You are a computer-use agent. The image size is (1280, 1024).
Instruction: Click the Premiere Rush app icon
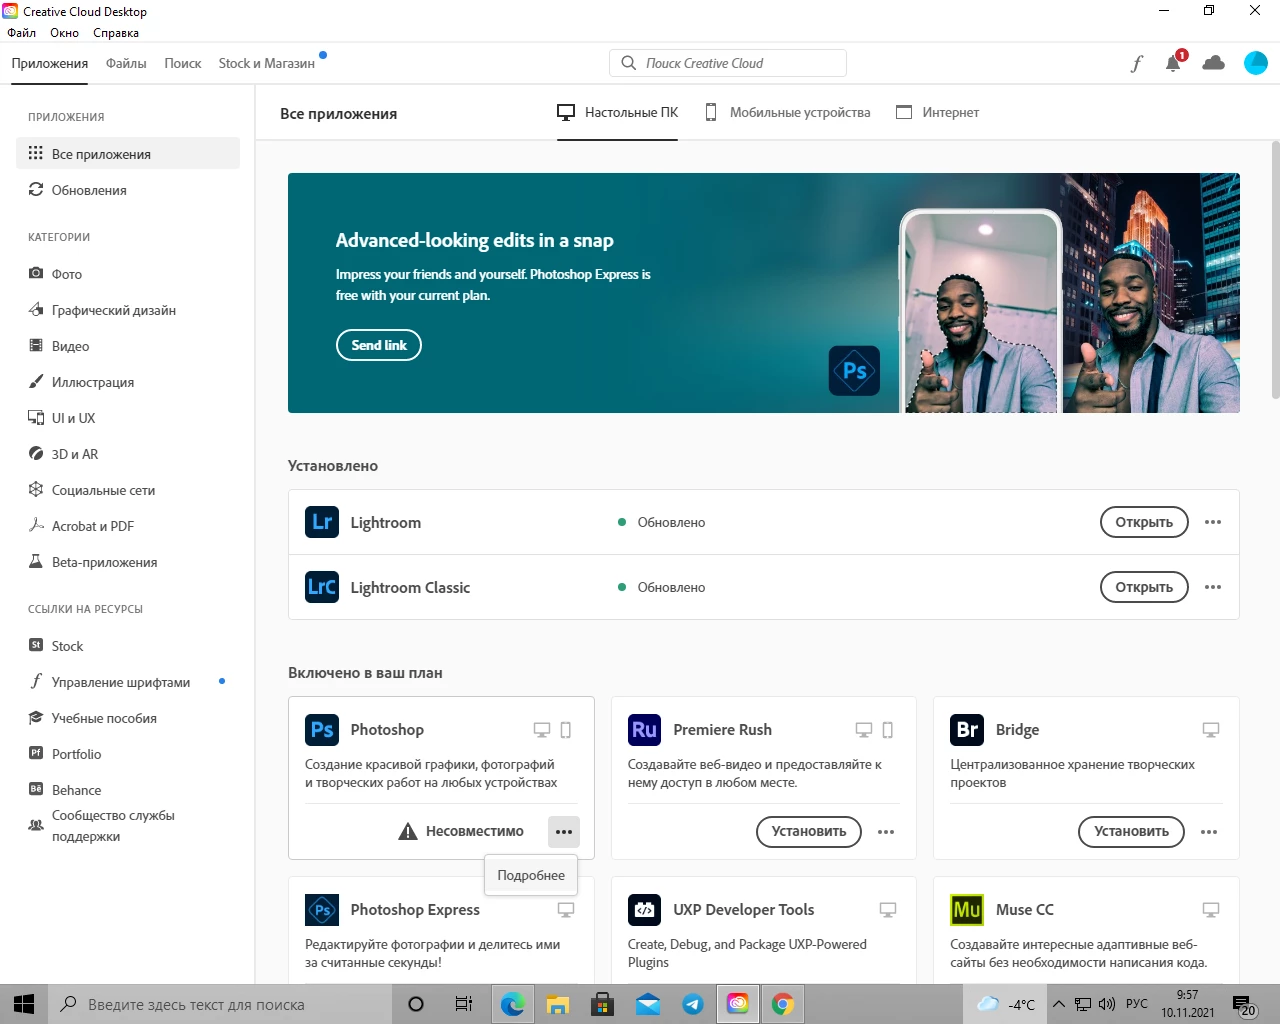tap(645, 729)
